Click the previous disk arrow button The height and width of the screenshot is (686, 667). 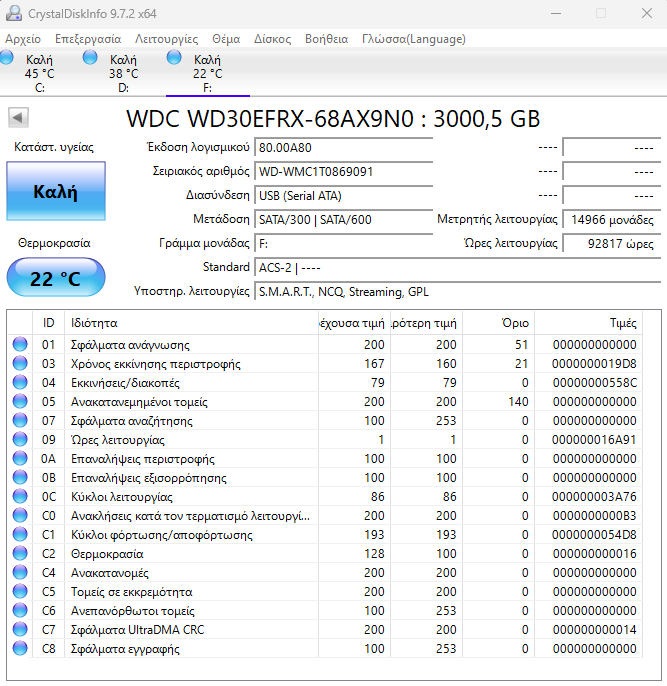click(x=18, y=118)
